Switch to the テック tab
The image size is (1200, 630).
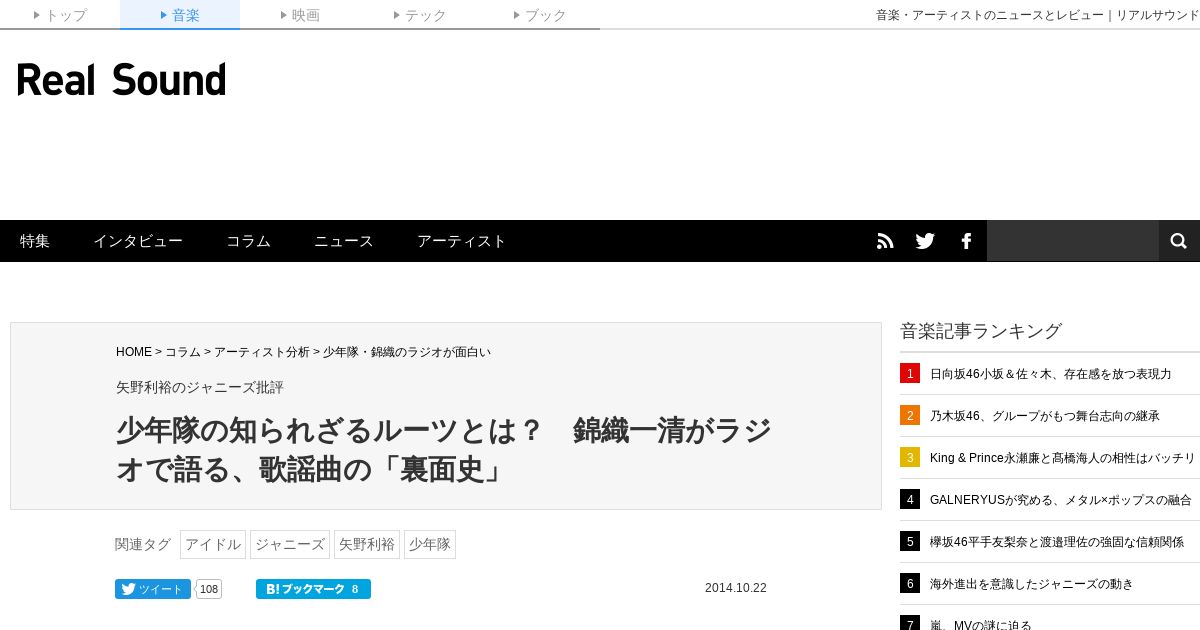point(420,15)
